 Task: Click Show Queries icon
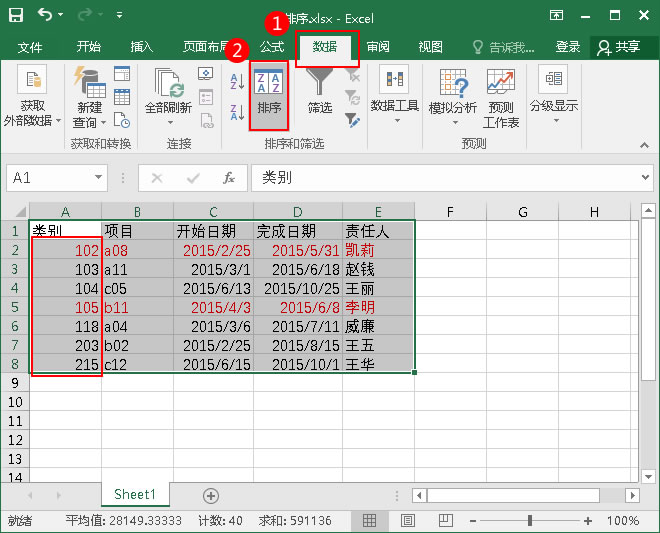click(122, 74)
